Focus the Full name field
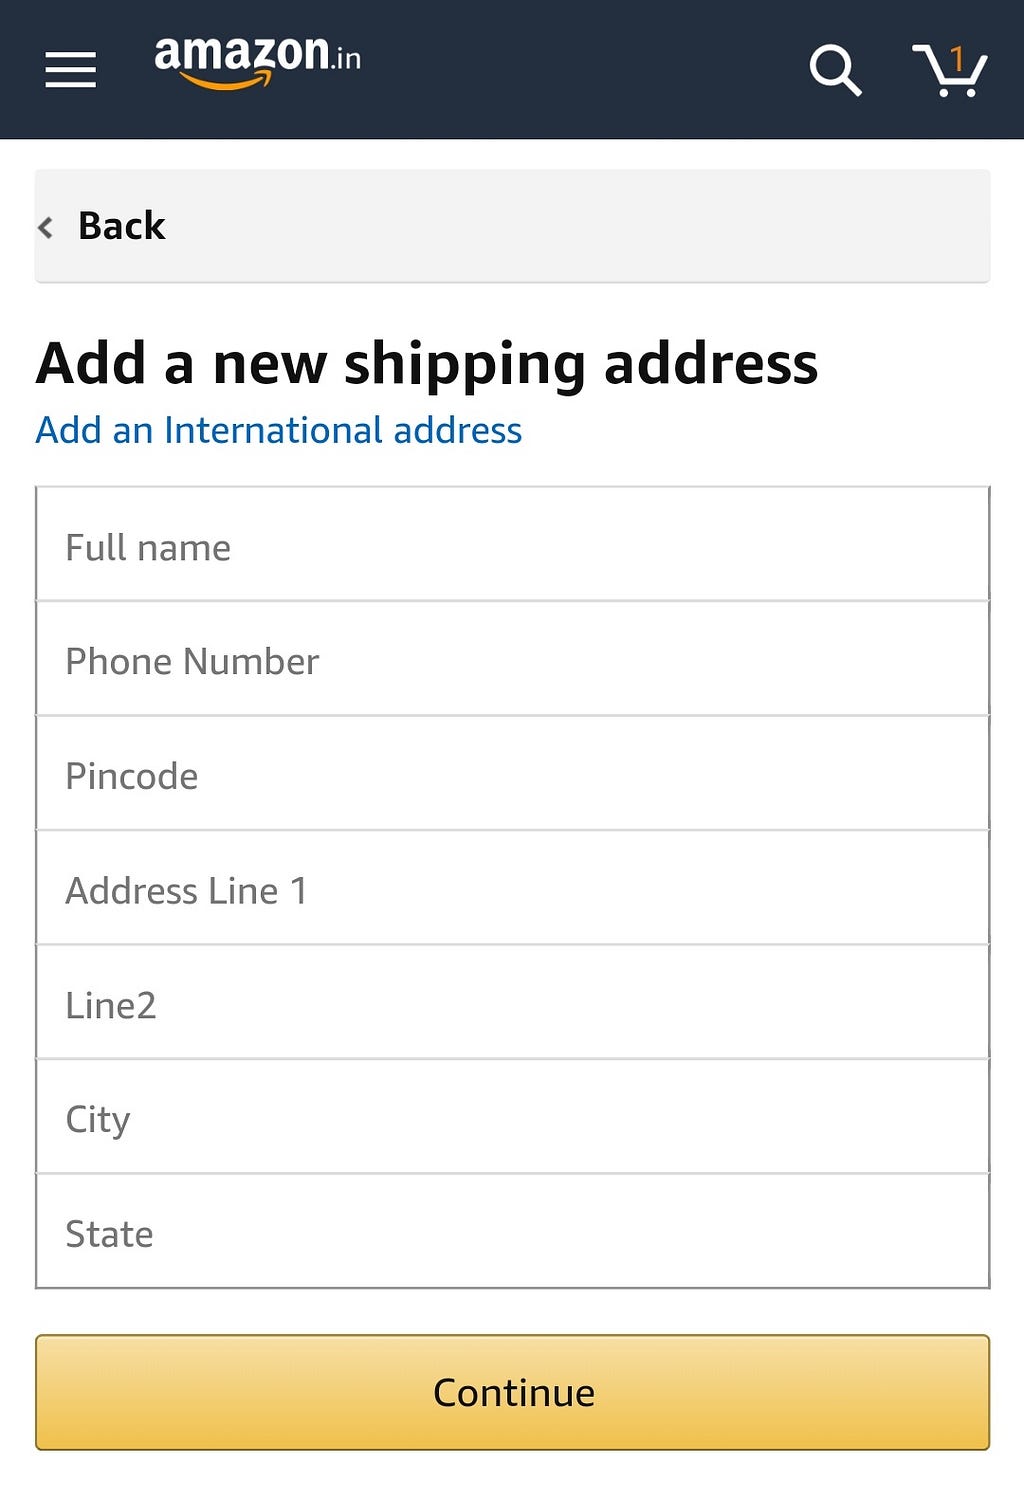Screen dimensions: 1024x1501 (512, 546)
